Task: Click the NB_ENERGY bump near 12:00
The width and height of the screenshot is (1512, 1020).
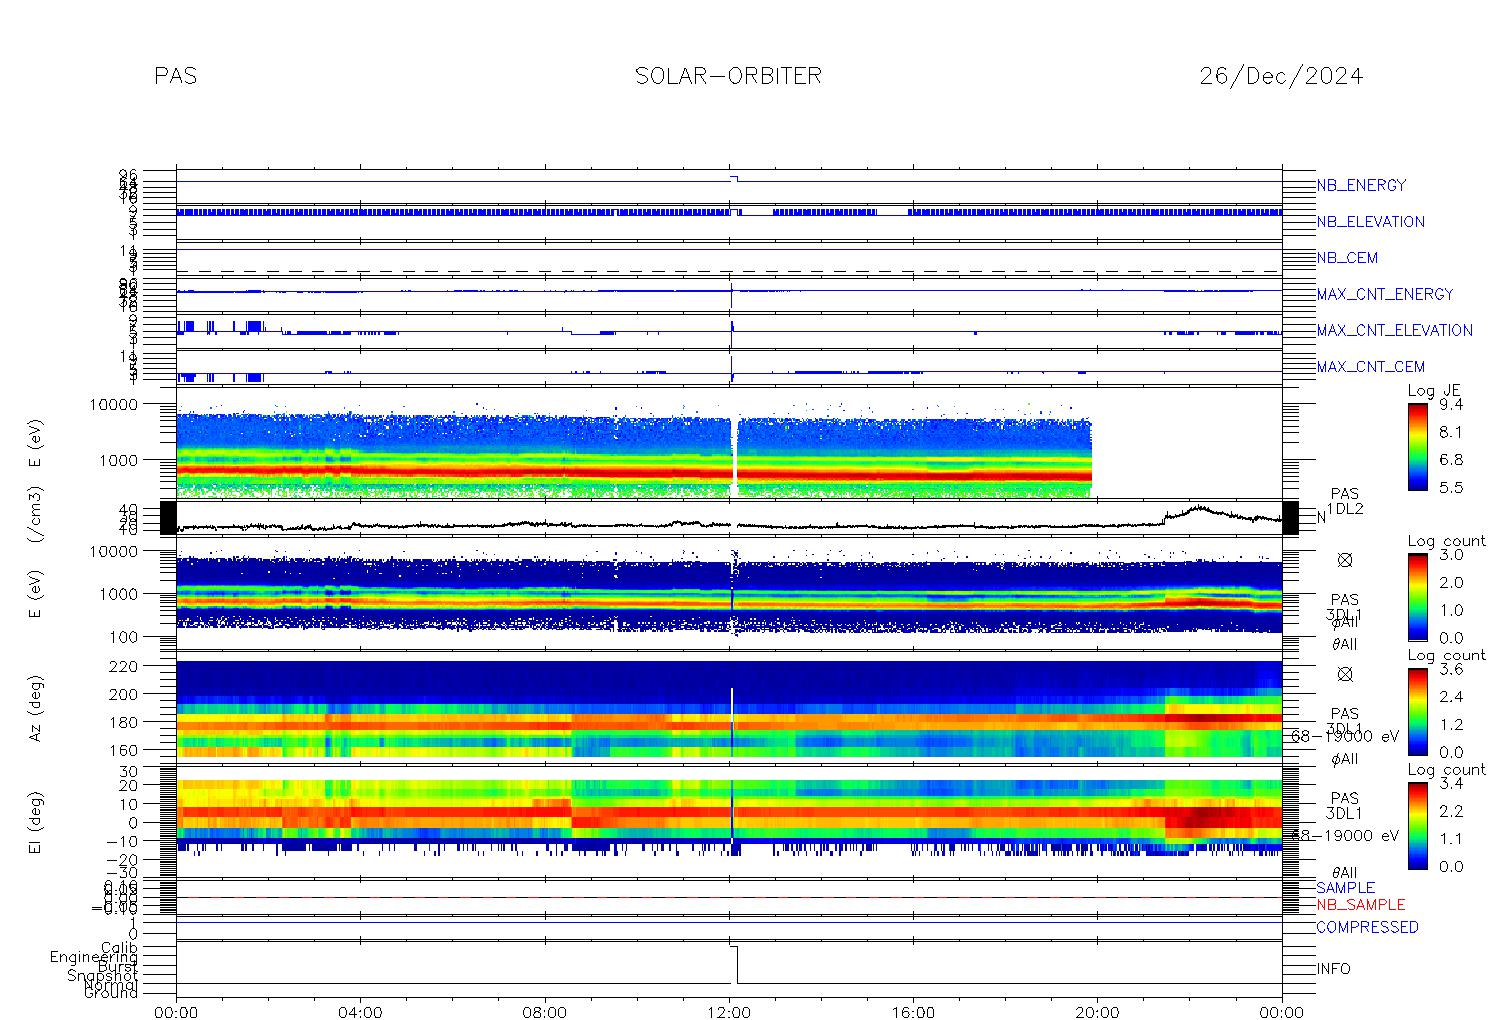Action: click(x=734, y=178)
